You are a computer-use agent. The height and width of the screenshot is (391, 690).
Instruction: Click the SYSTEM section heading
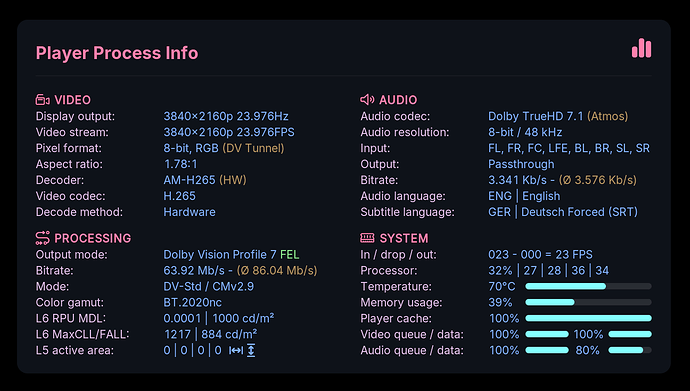pyautogui.click(x=404, y=238)
